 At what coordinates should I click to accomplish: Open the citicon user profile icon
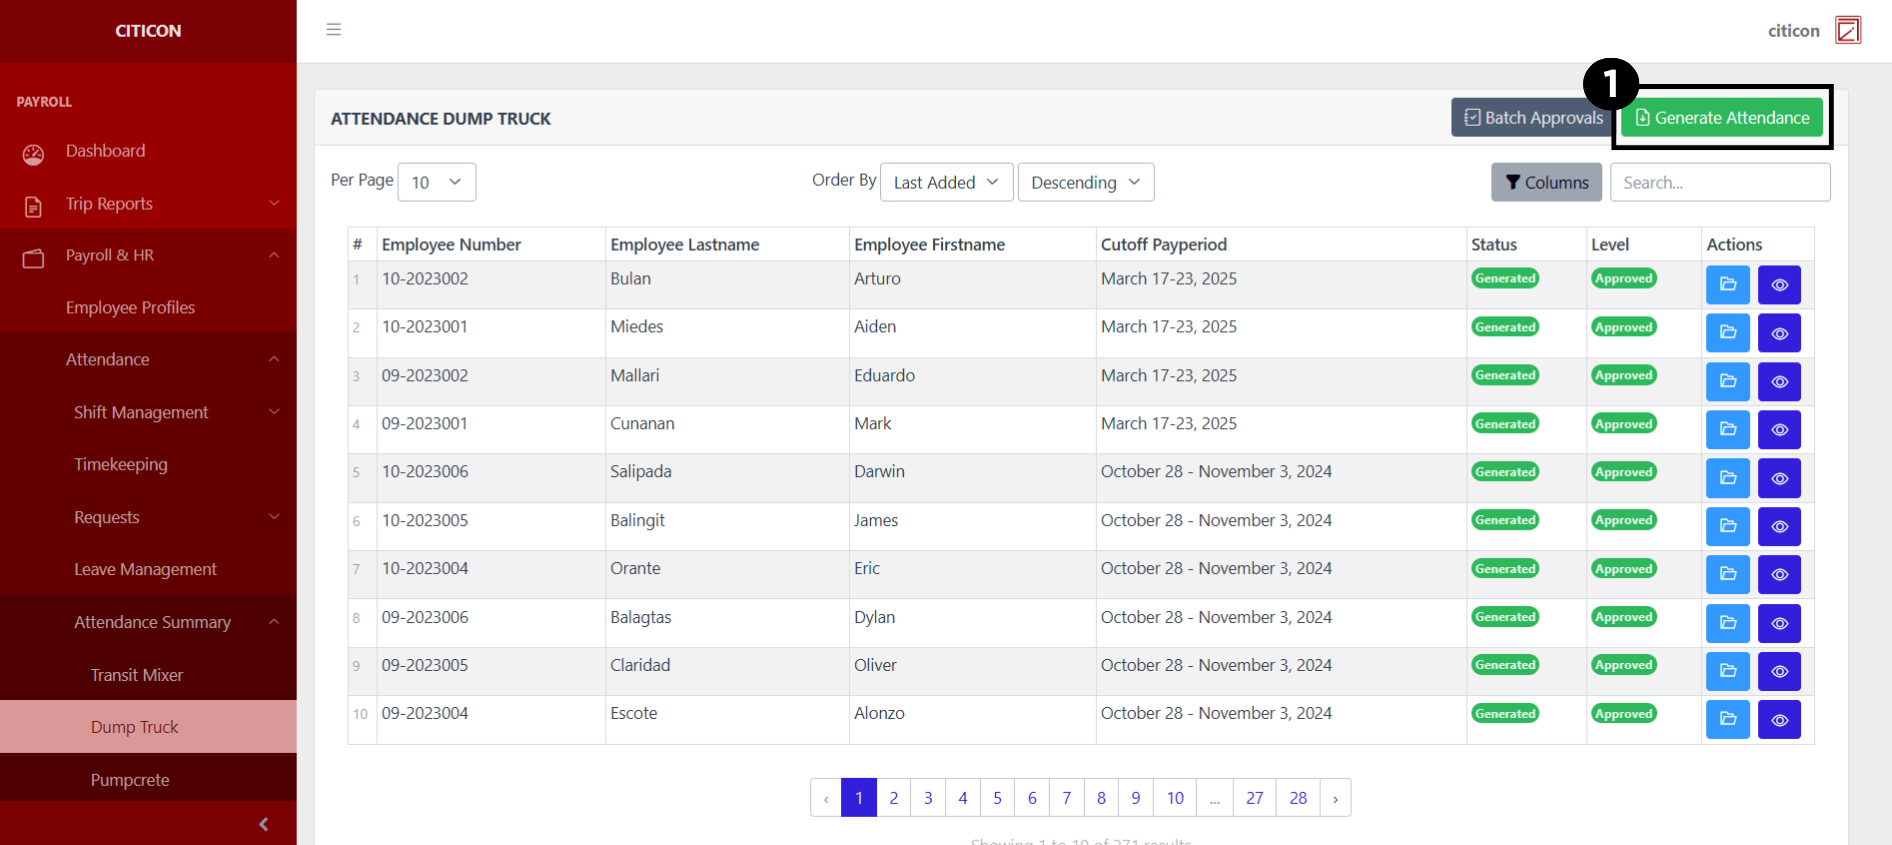1847,31
